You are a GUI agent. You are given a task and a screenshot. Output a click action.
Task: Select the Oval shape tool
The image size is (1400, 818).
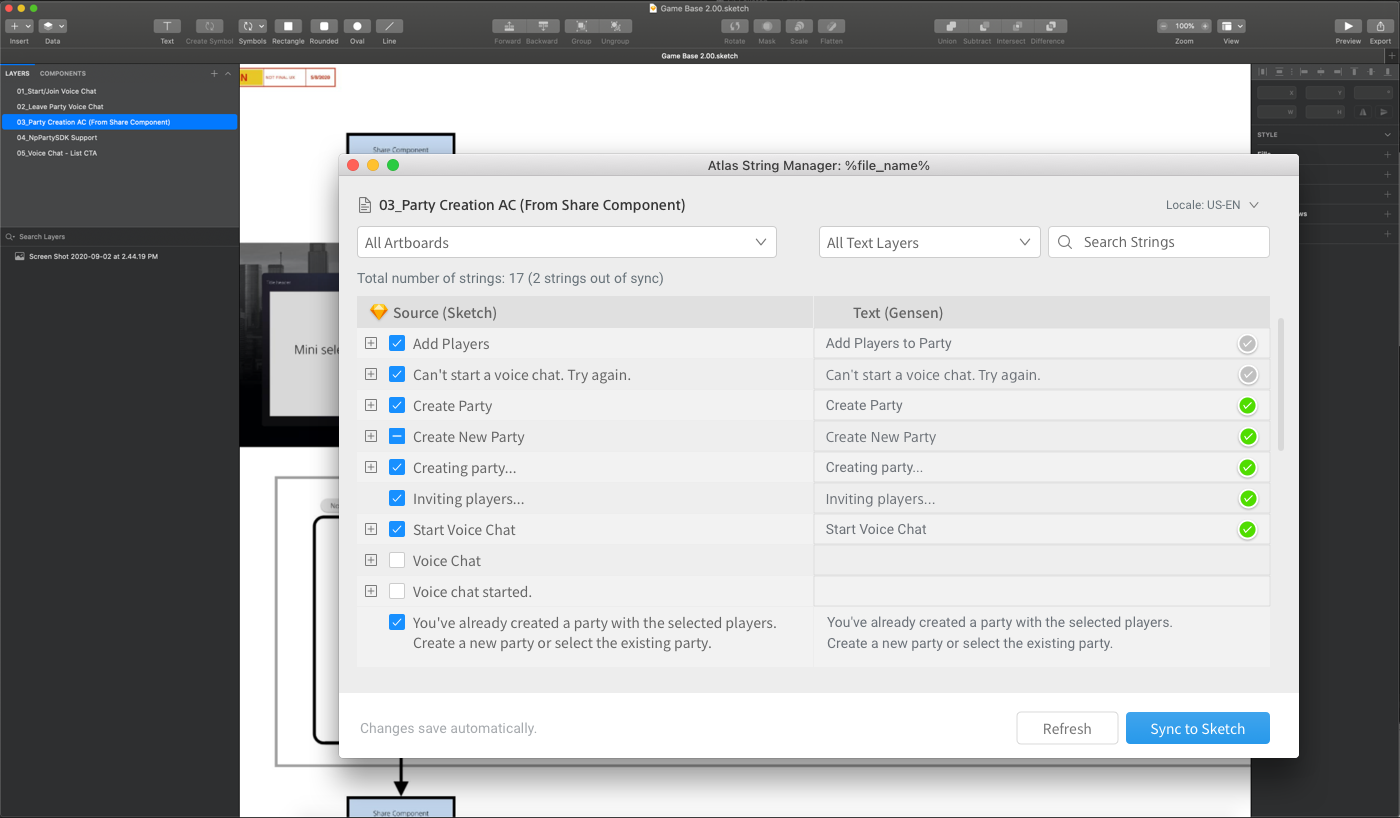[357, 26]
